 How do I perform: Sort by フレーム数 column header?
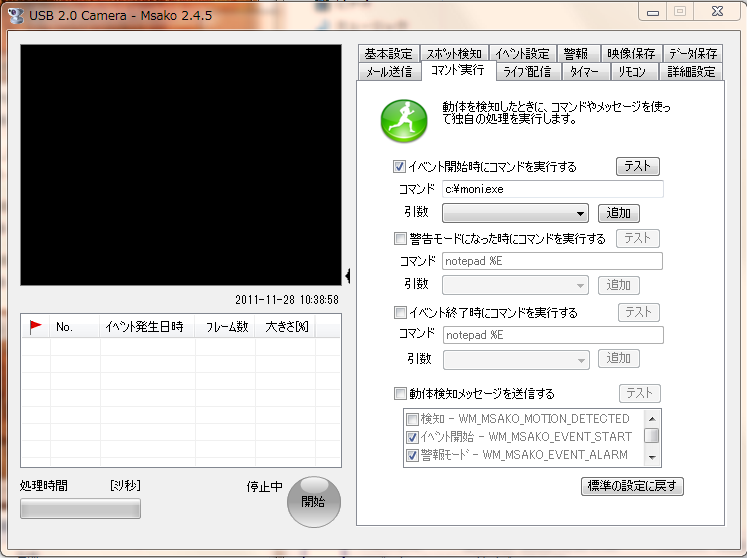tap(225, 327)
